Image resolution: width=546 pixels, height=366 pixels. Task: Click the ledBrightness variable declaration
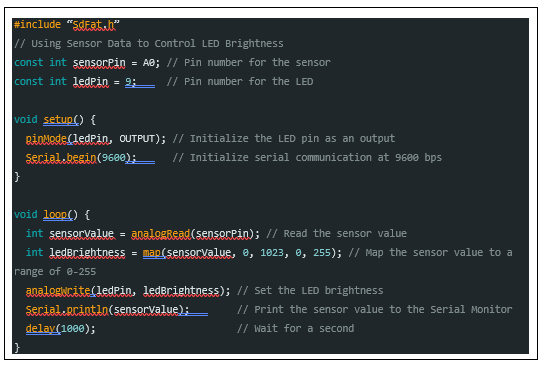click(87, 252)
